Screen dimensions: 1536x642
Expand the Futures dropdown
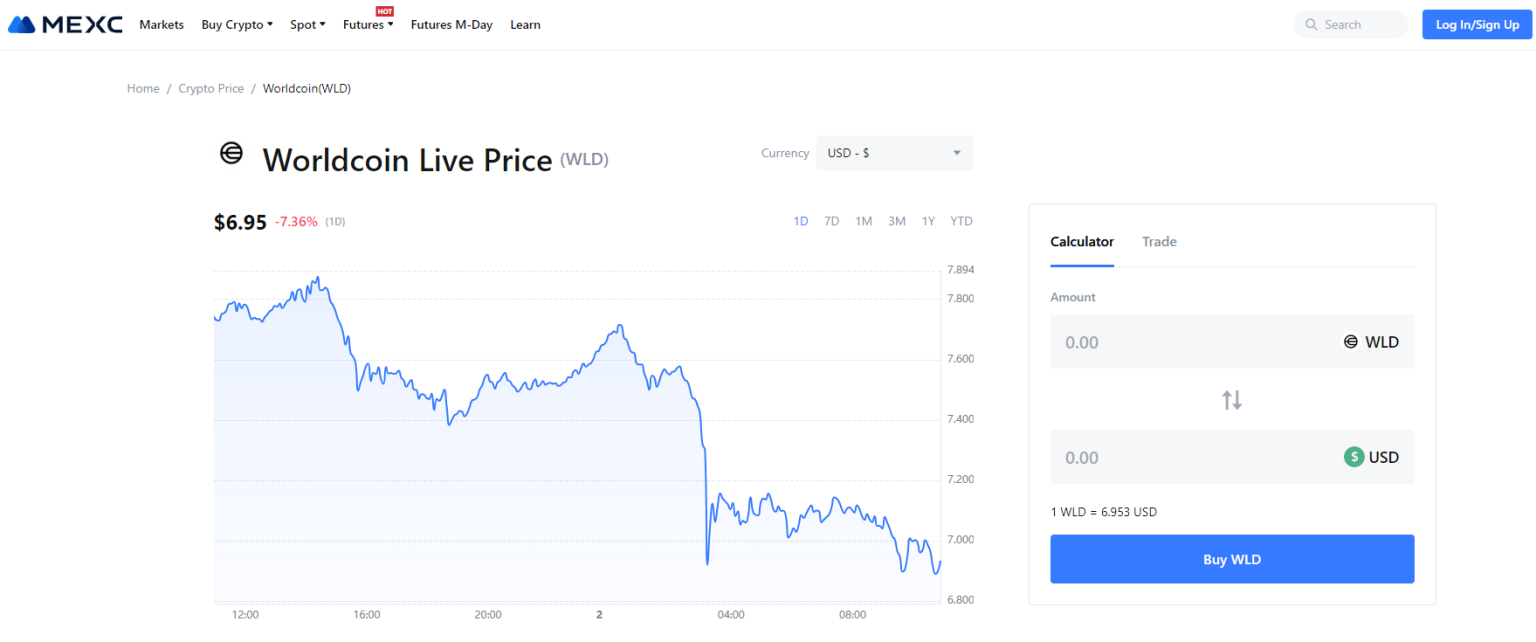(x=366, y=24)
